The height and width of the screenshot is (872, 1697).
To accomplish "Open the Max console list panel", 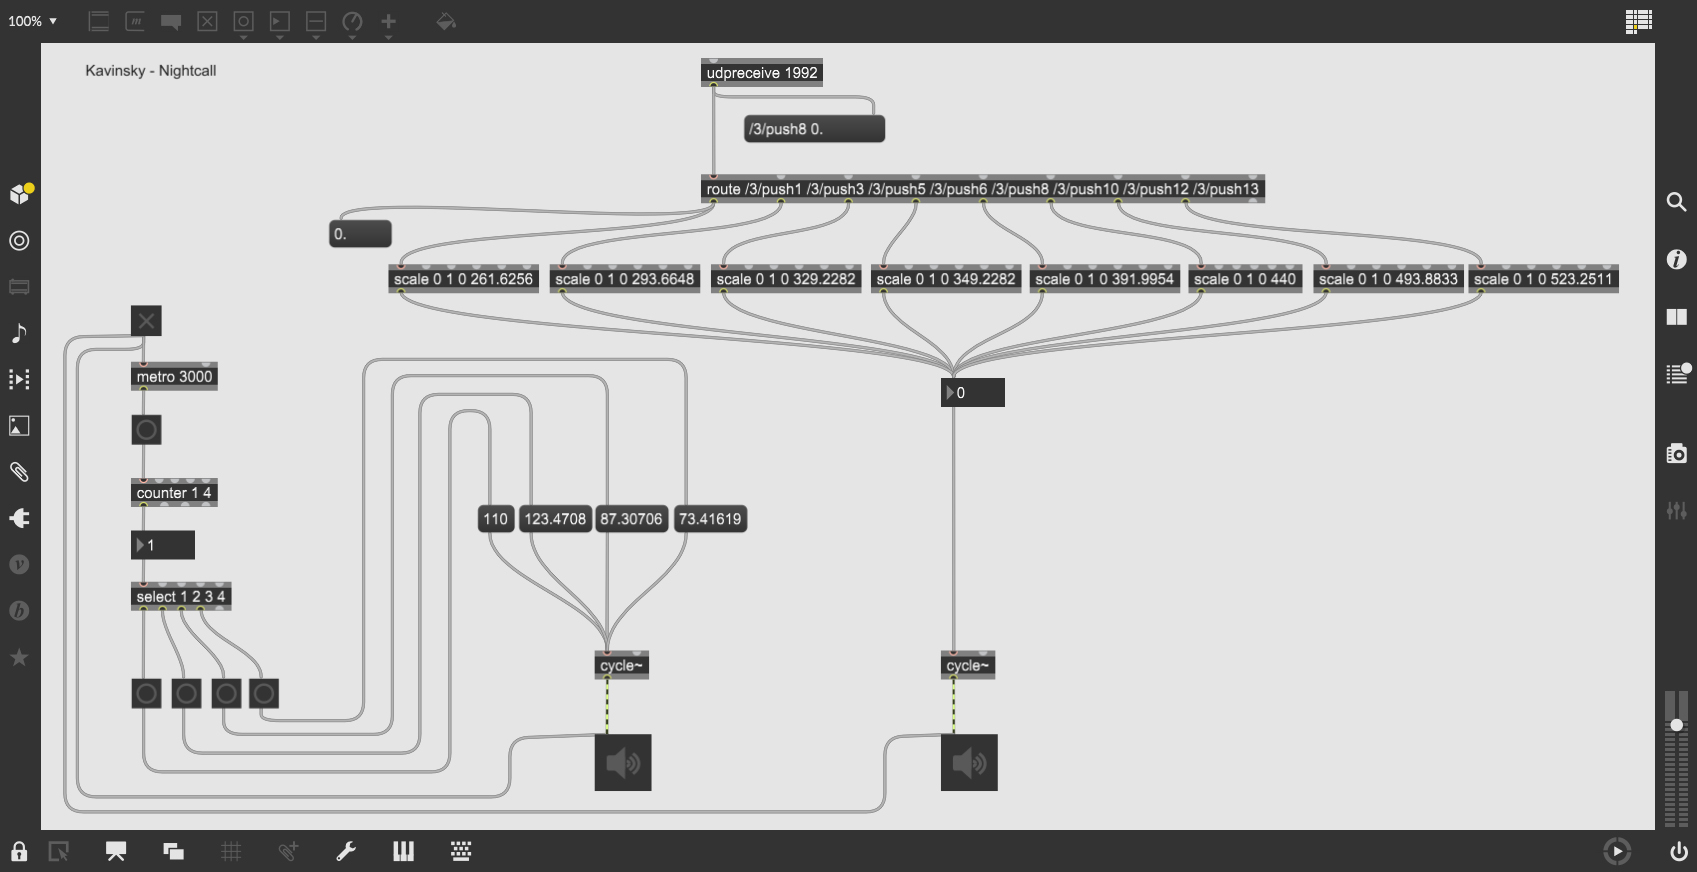I will point(1677,374).
